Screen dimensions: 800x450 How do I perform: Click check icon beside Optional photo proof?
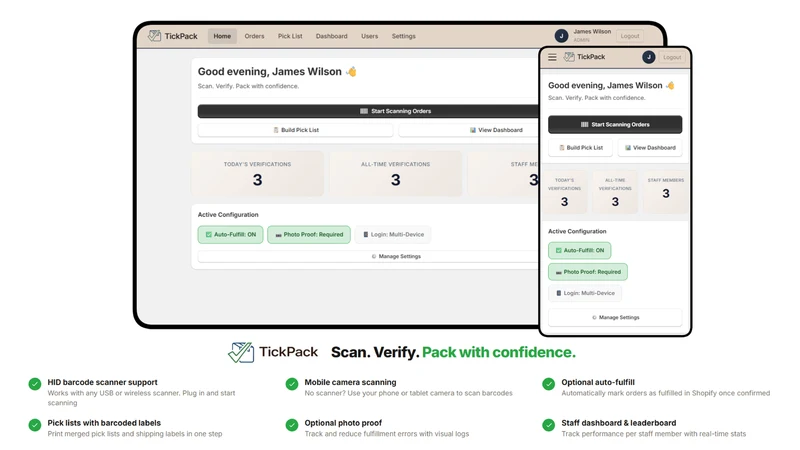pyautogui.click(x=292, y=424)
